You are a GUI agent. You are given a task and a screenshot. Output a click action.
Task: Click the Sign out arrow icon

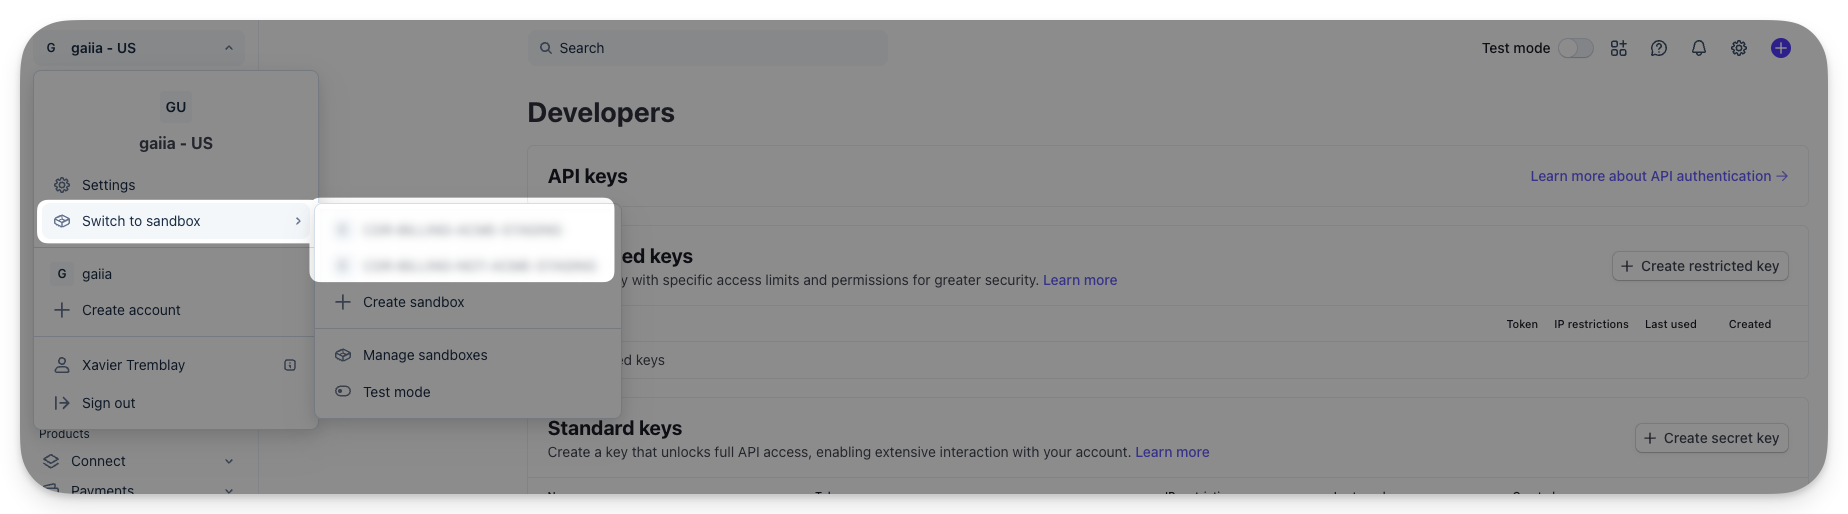pyautogui.click(x=62, y=403)
